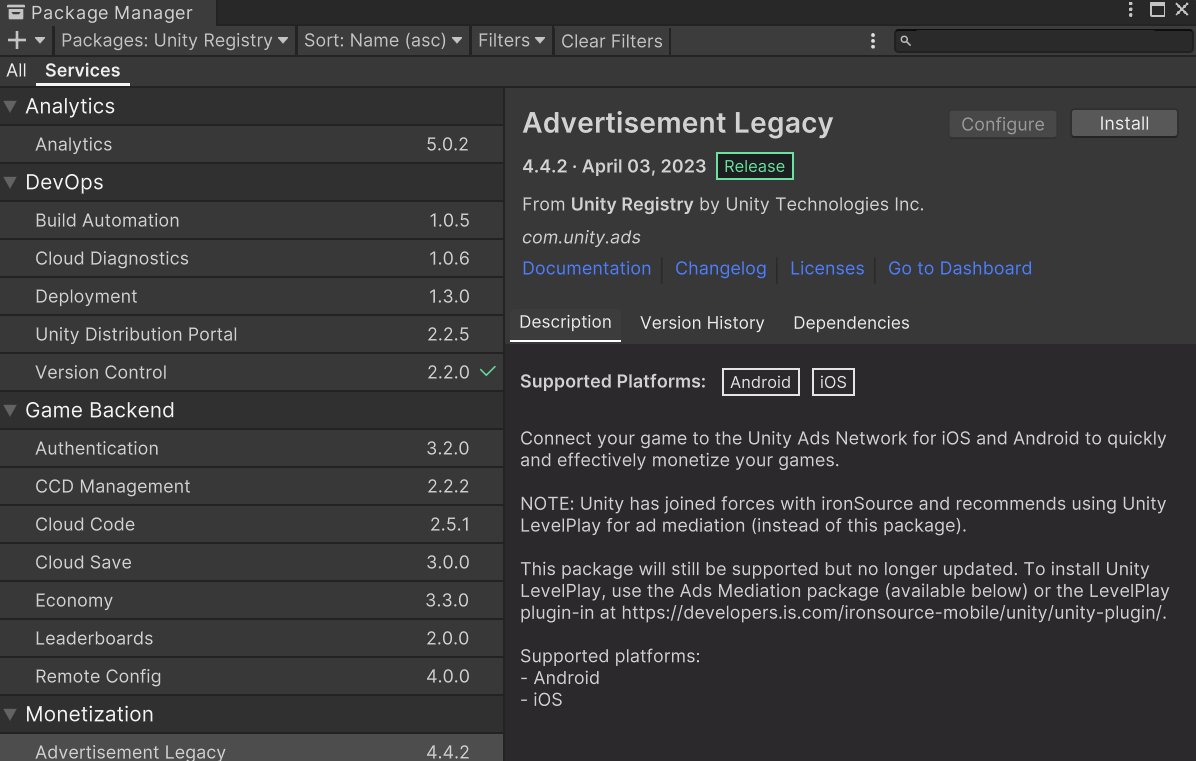Click the Install button
1196x761 pixels.
click(1124, 124)
